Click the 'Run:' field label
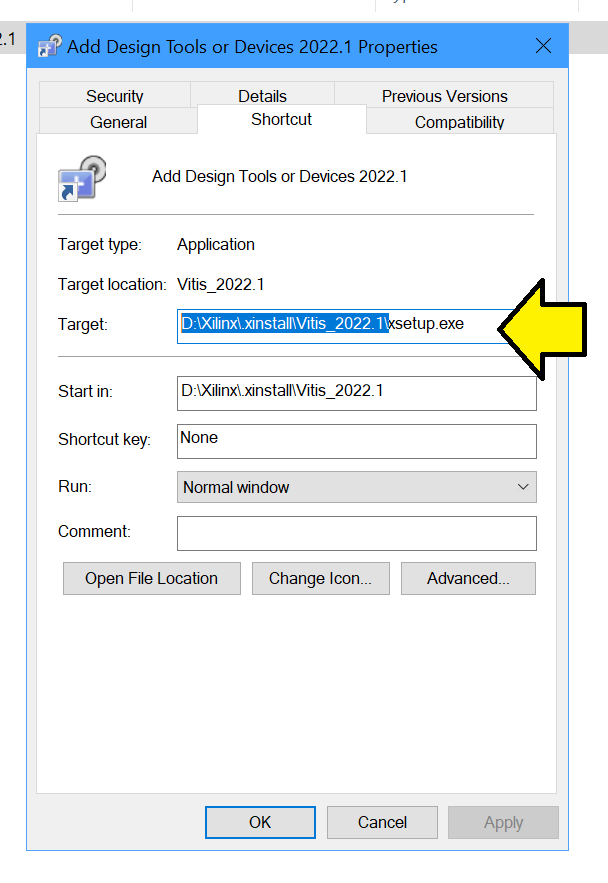This screenshot has width=608, height=883. pos(75,486)
